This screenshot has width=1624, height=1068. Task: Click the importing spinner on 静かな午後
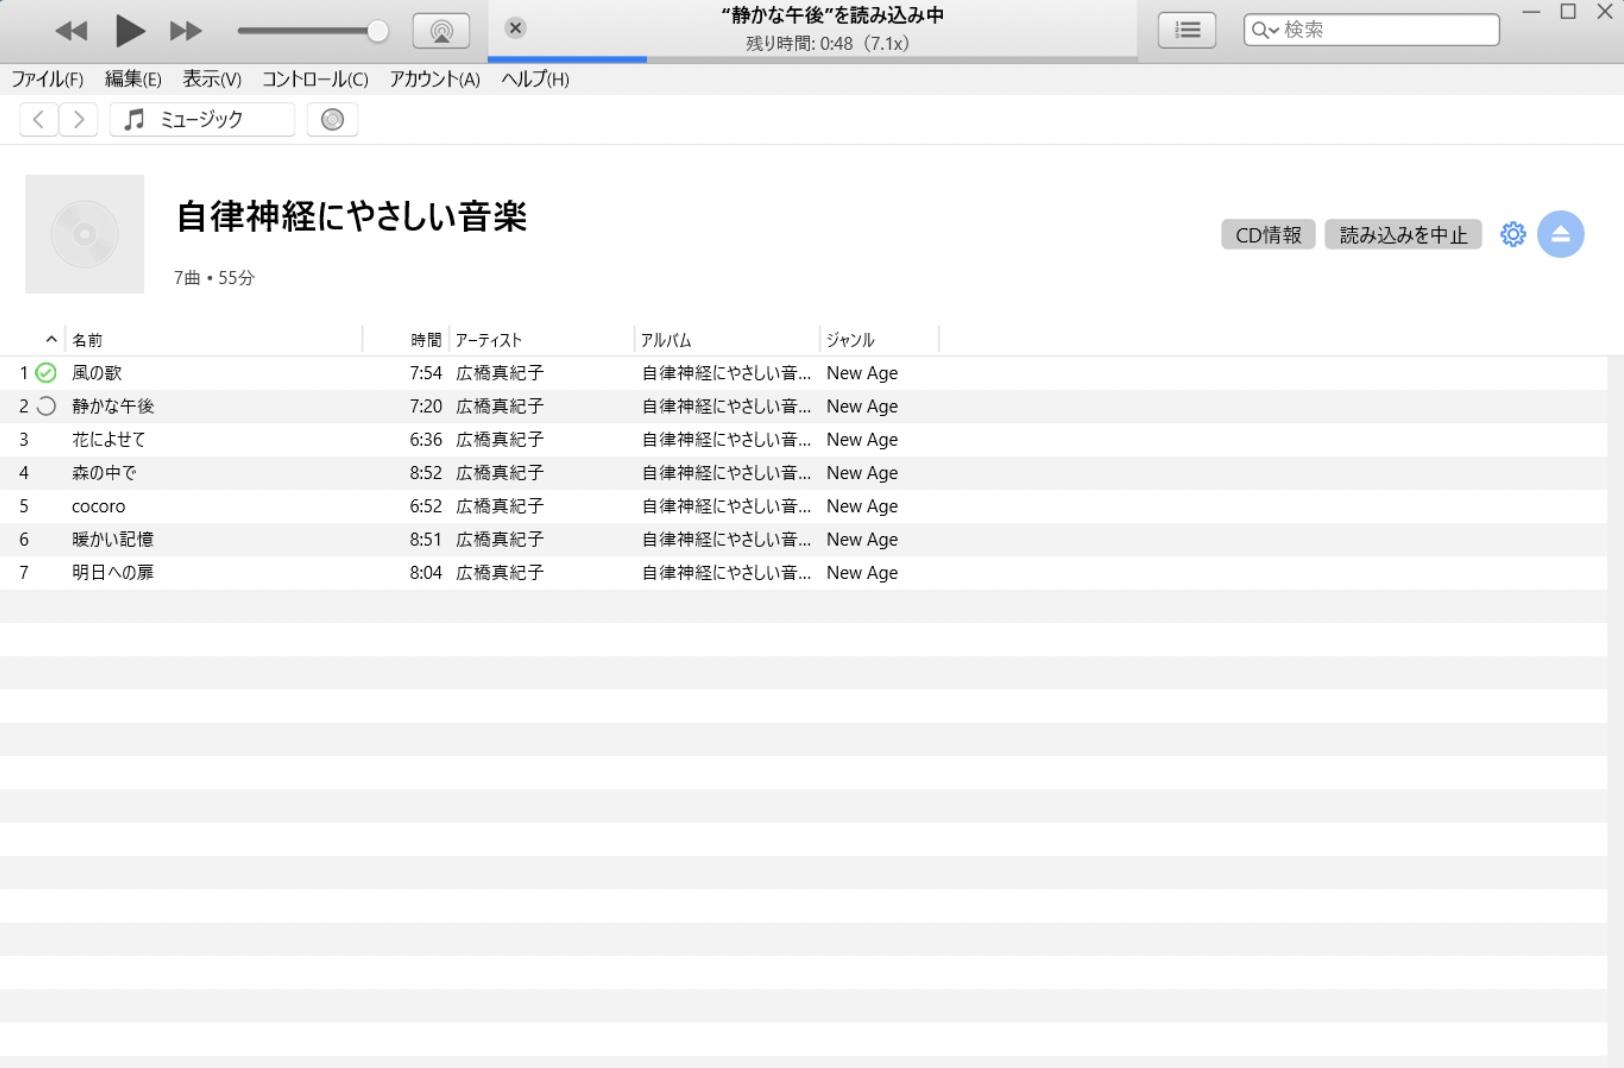46,406
